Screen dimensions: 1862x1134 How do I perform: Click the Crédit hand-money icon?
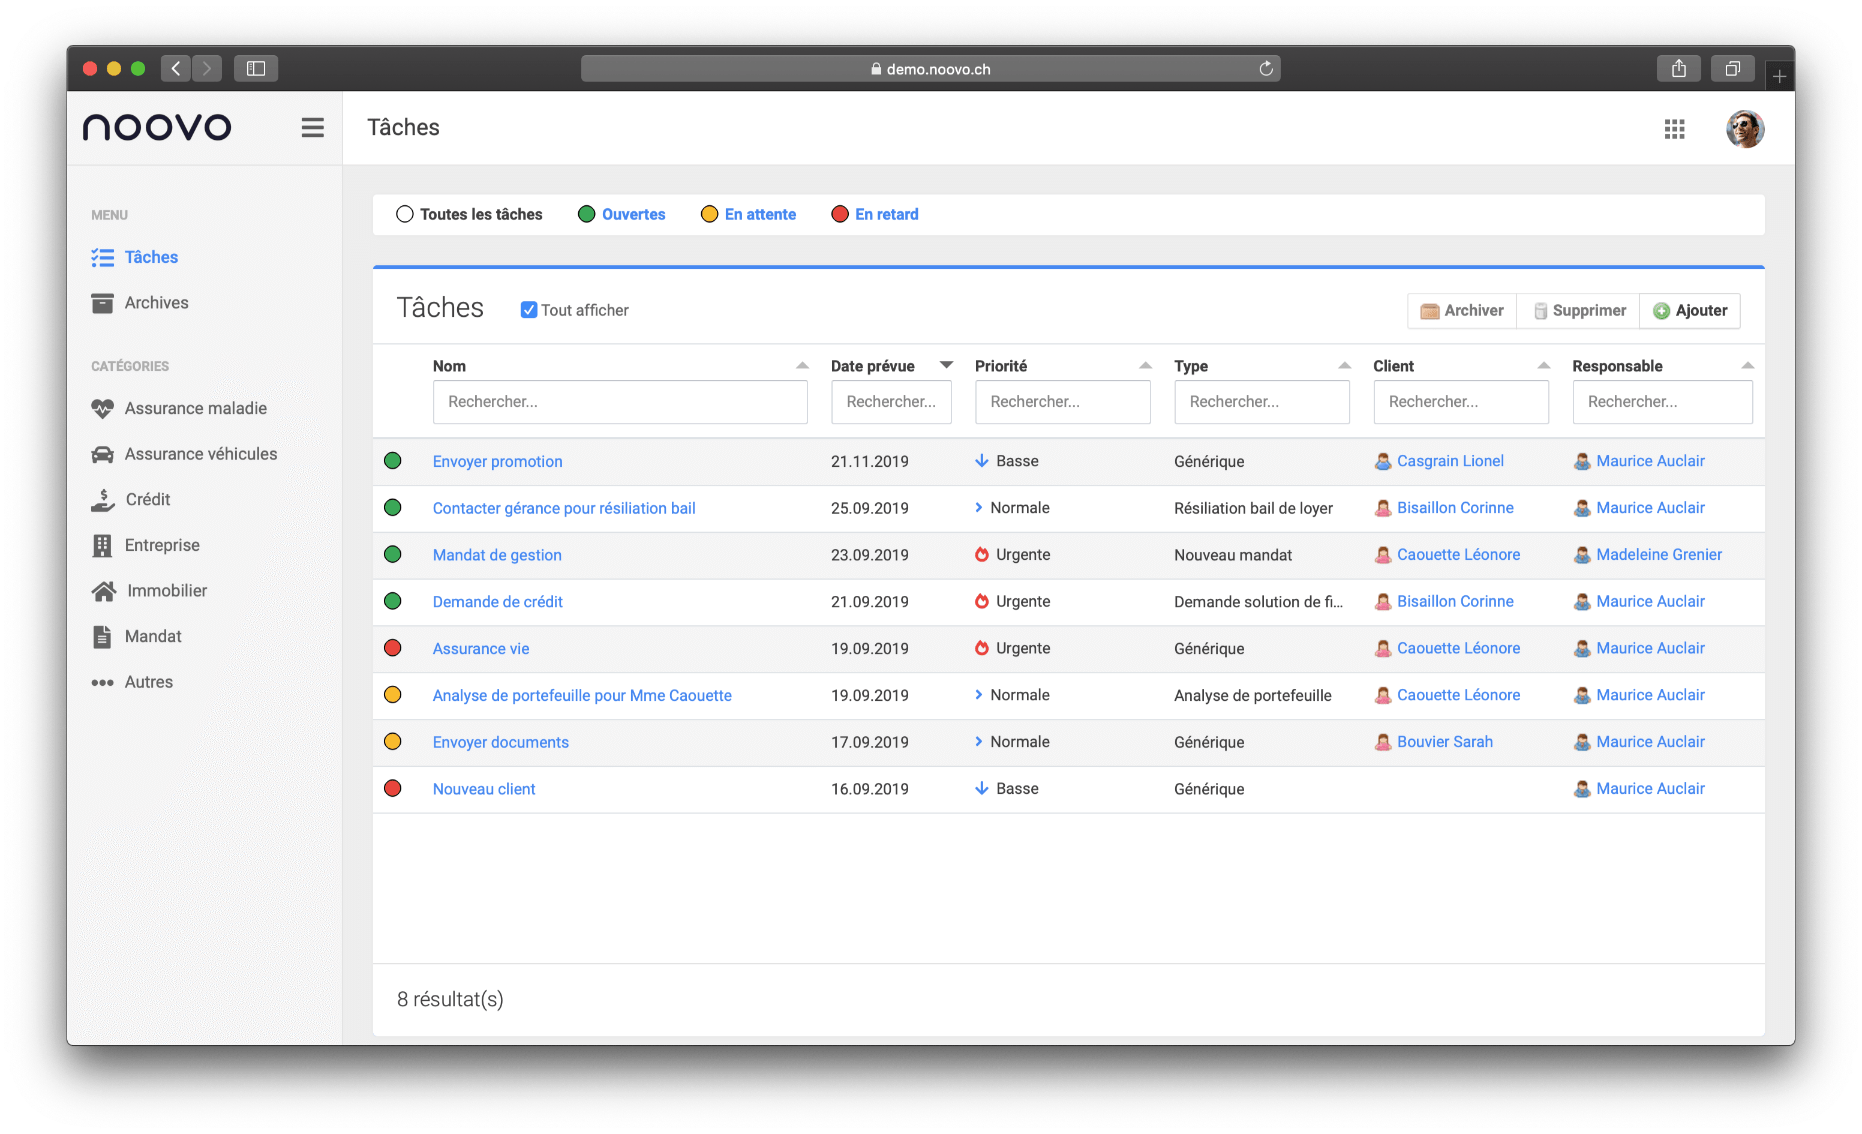[102, 500]
